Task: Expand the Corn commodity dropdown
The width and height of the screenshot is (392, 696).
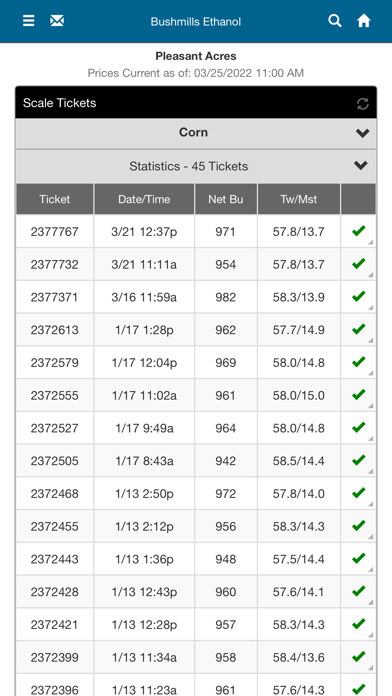Action: [x=196, y=133]
